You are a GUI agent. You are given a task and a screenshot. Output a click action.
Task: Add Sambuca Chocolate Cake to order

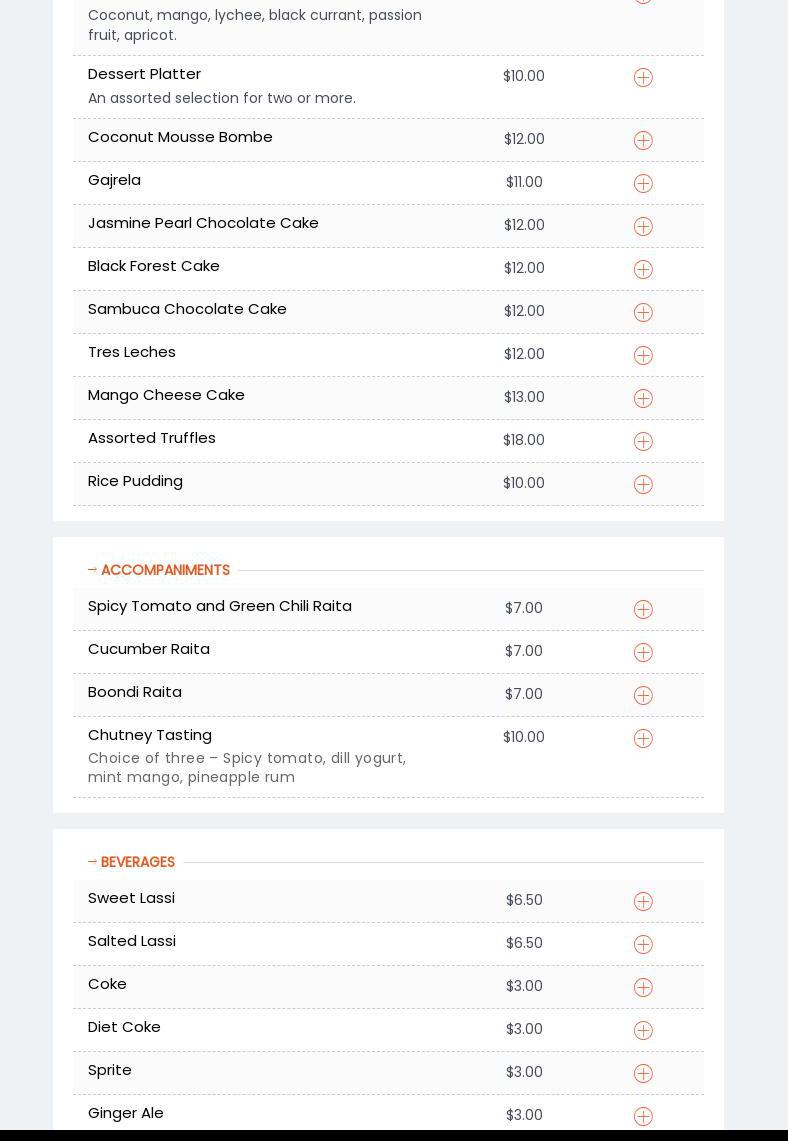coord(643,313)
